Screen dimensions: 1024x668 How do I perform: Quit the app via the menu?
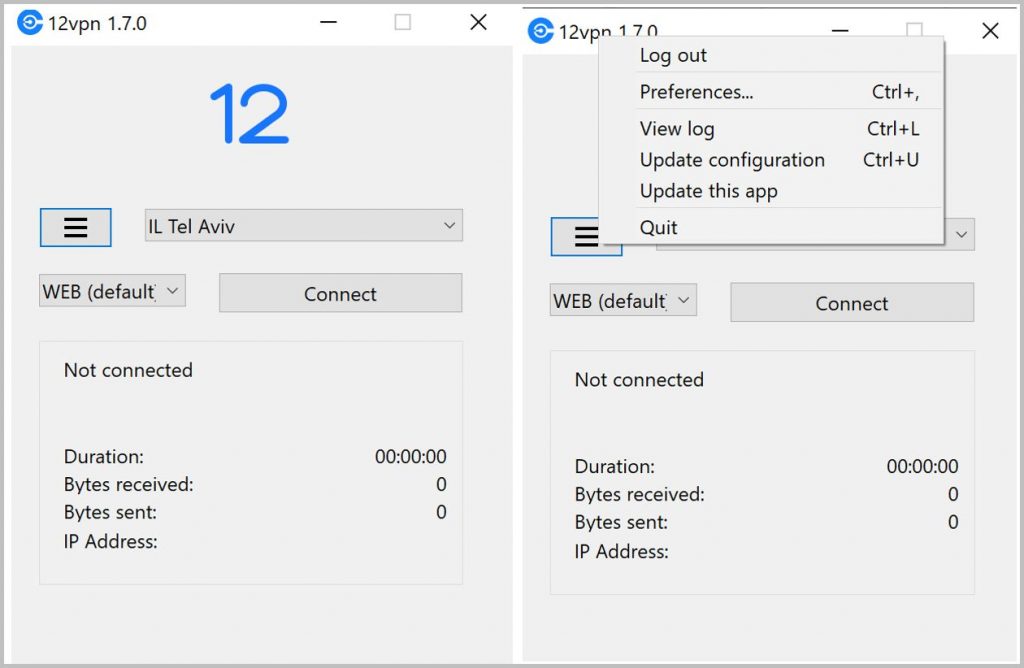click(x=657, y=227)
